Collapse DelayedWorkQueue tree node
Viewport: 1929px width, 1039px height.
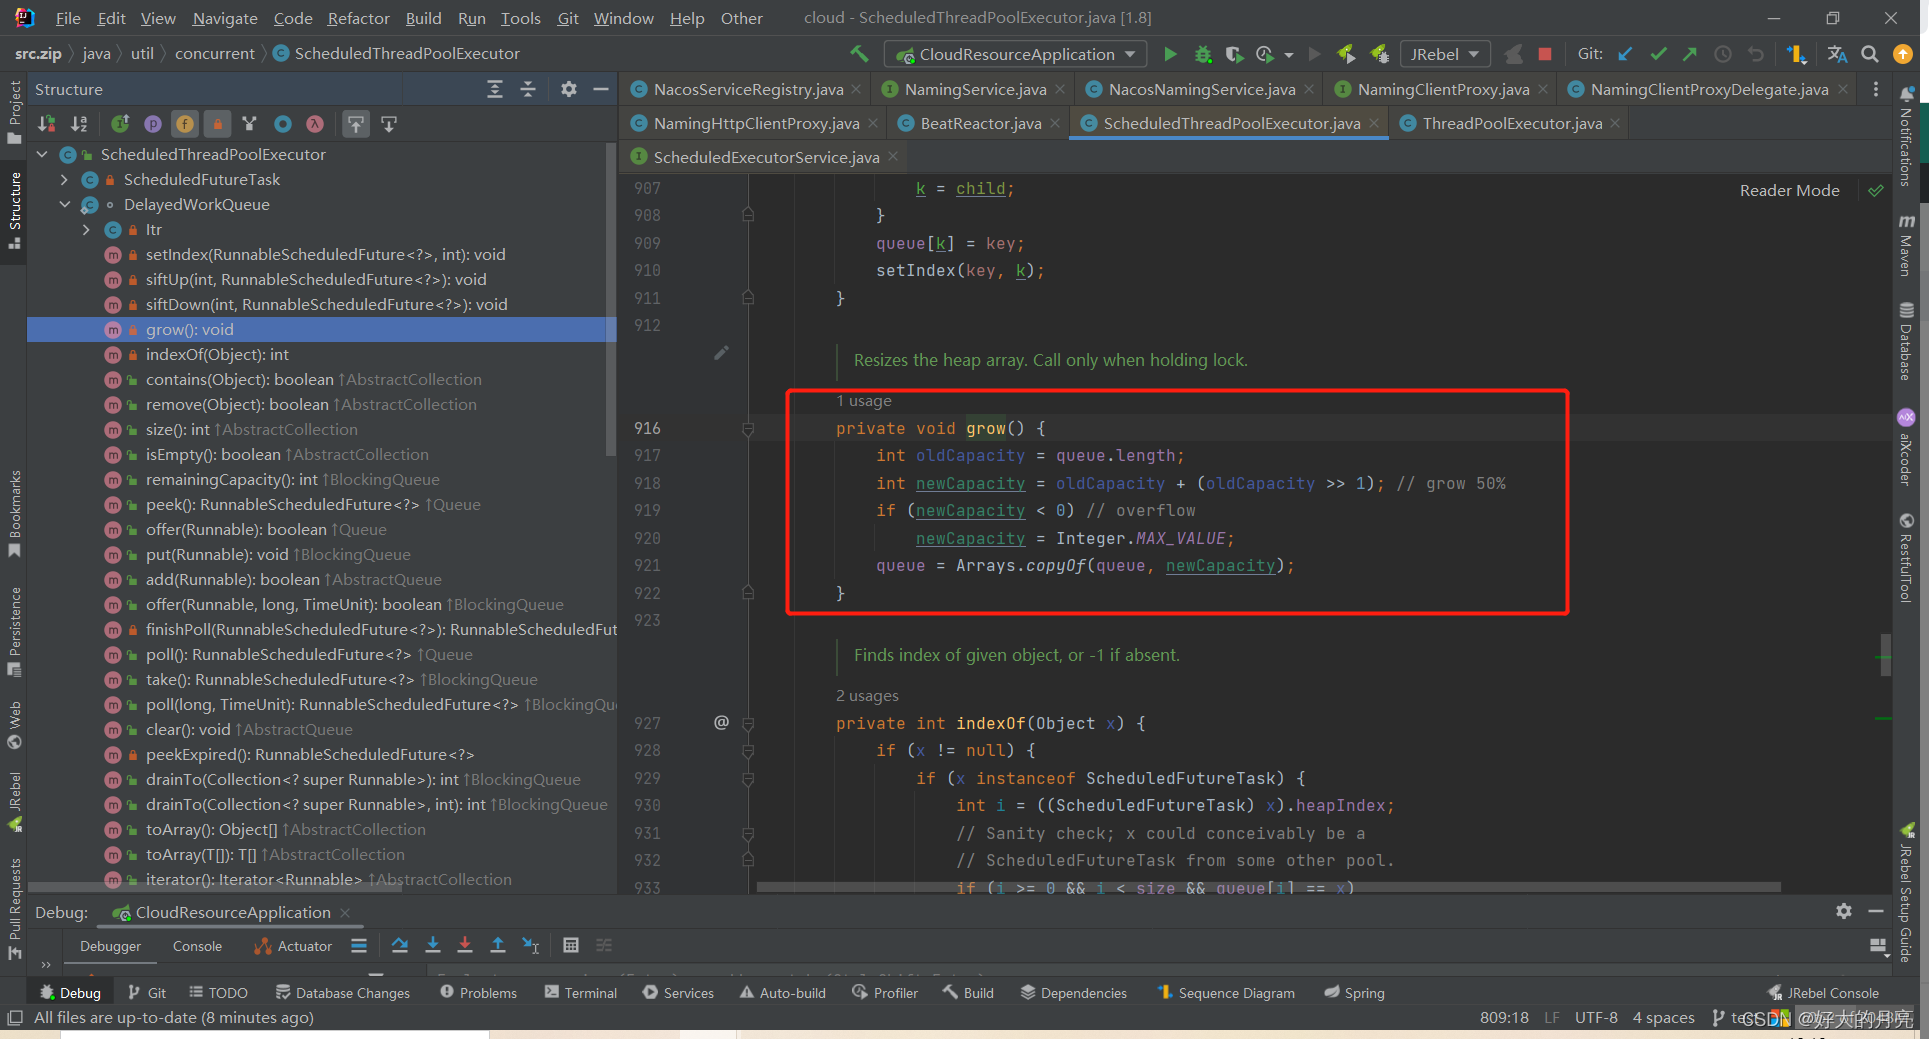65,204
